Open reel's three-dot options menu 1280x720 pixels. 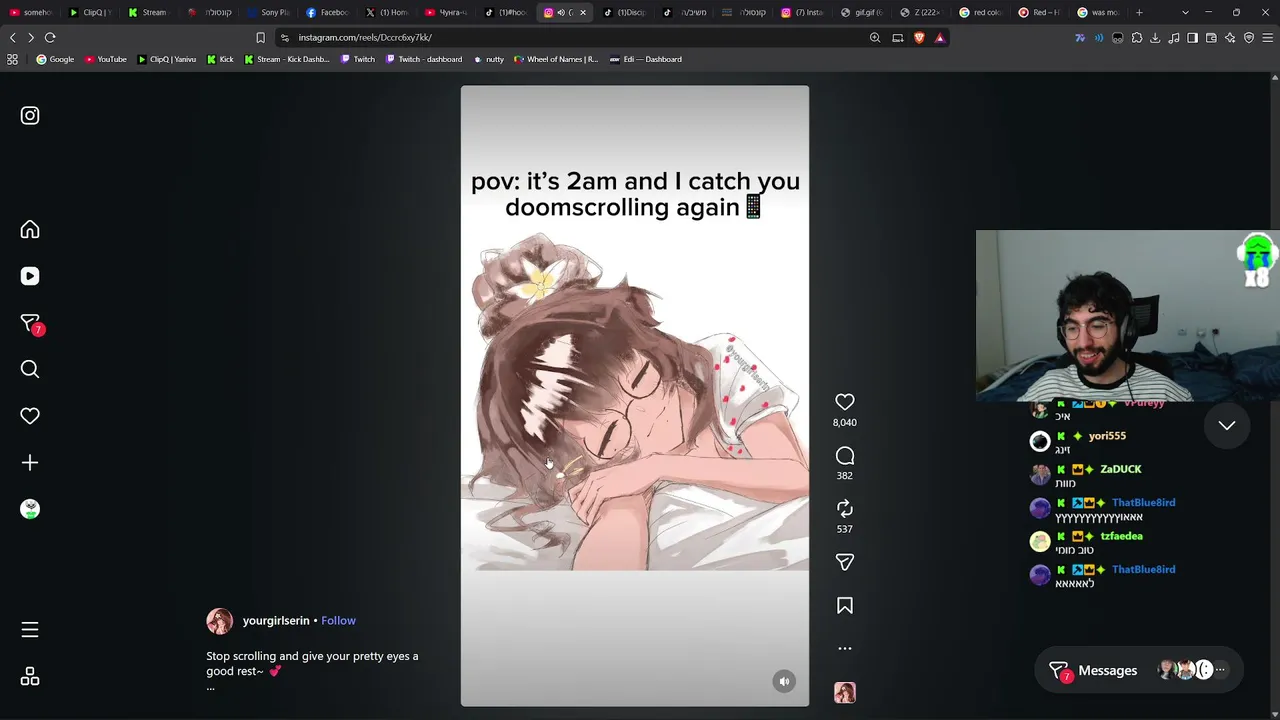(x=845, y=648)
